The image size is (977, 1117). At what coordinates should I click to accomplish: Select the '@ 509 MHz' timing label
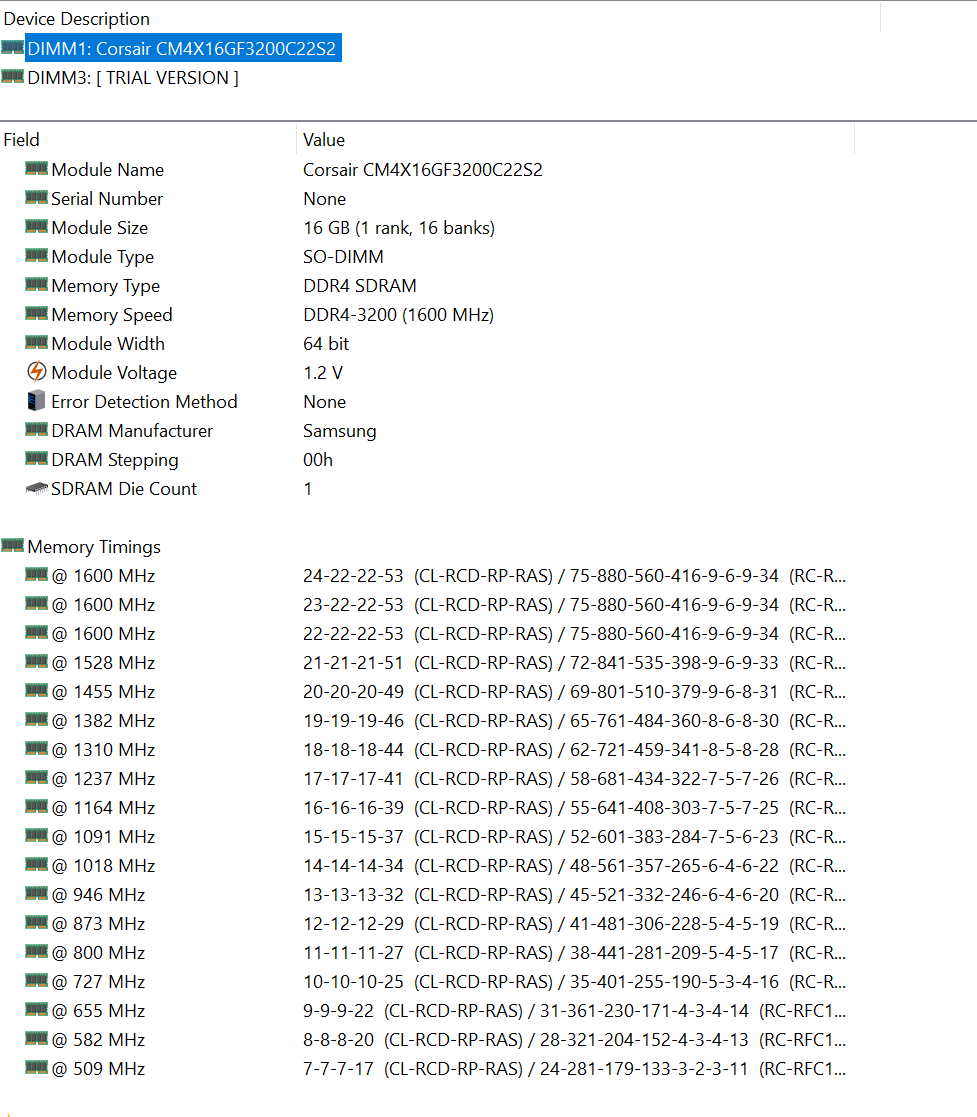(x=98, y=1069)
